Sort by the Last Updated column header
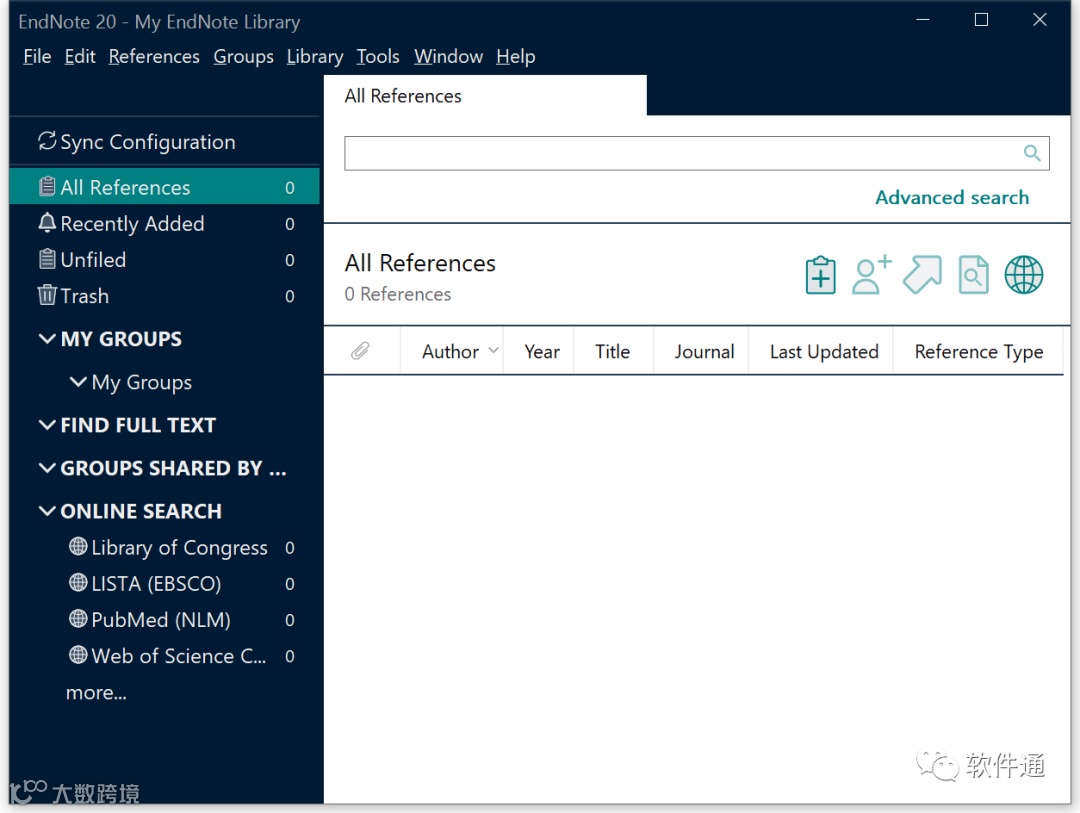This screenshot has width=1080, height=813. [x=822, y=351]
